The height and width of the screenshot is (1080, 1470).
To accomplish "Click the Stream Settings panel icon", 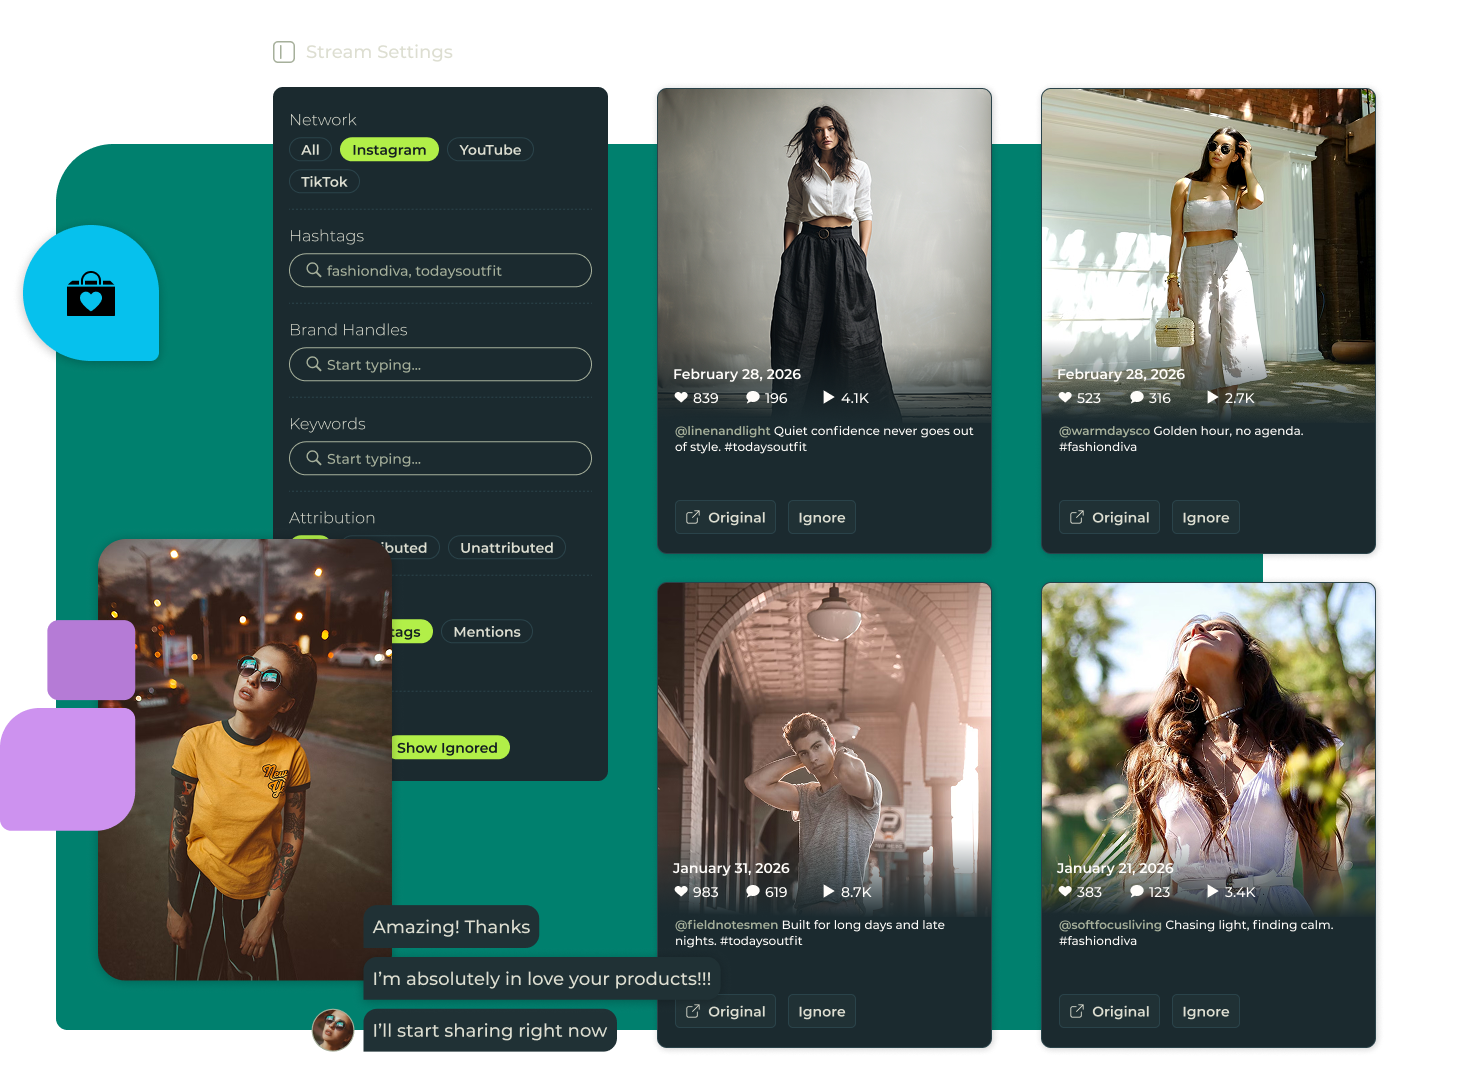I will pyautogui.click(x=284, y=52).
